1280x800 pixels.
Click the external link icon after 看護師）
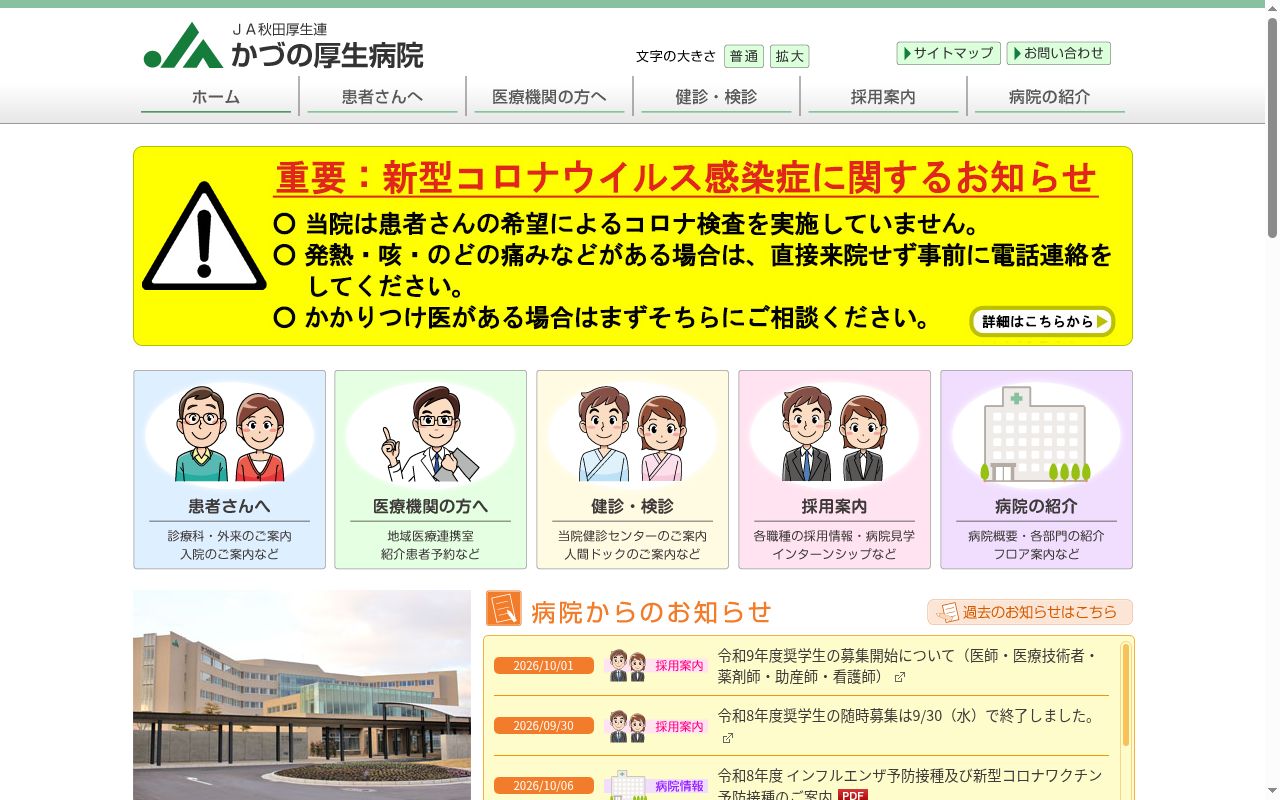pyautogui.click(x=899, y=677)
